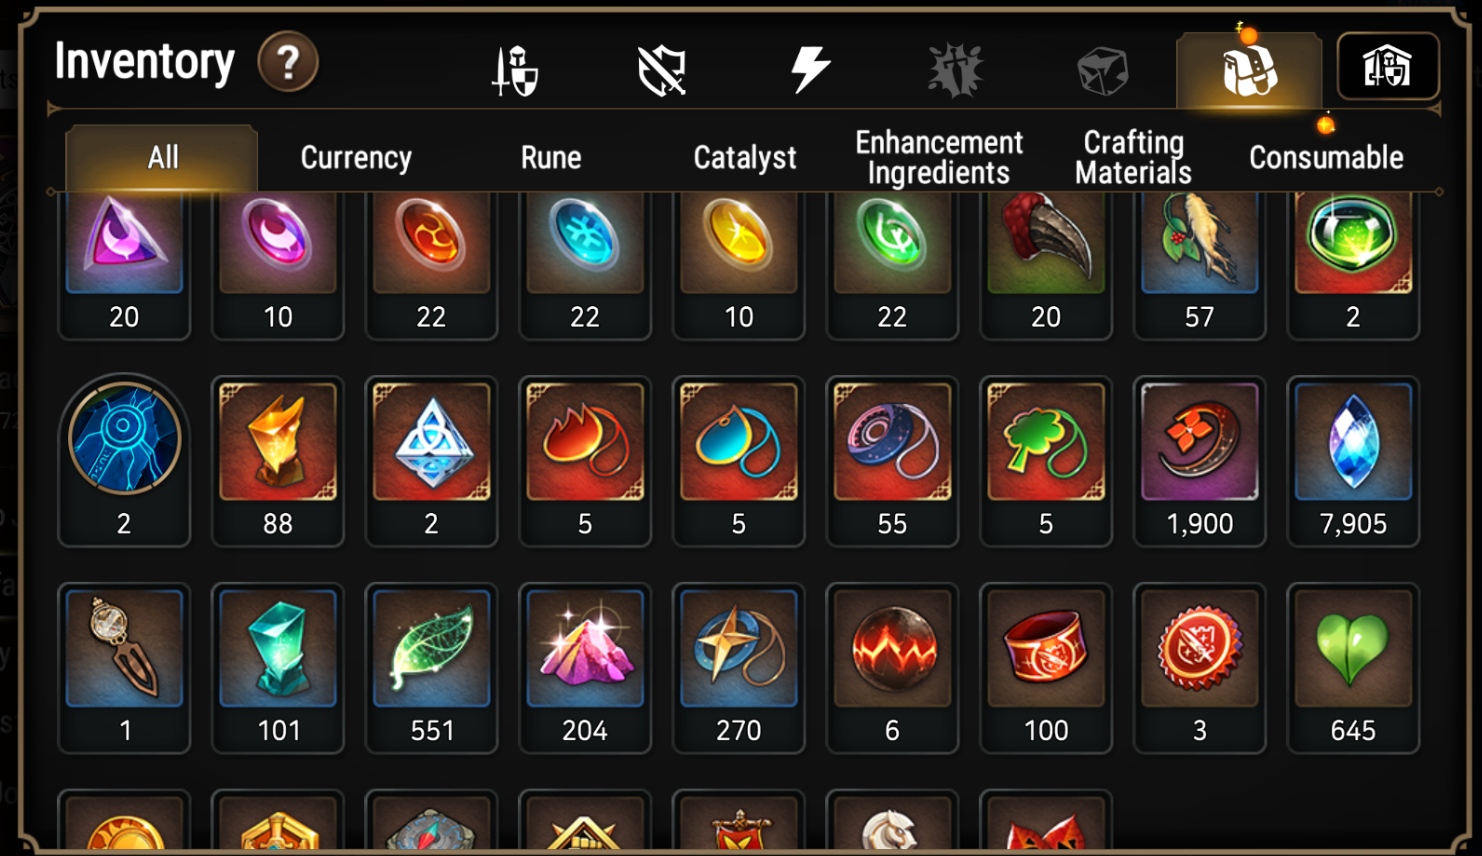Open the house with weapons storage icon
The image size is (1482, 856).
point(1388,67)
